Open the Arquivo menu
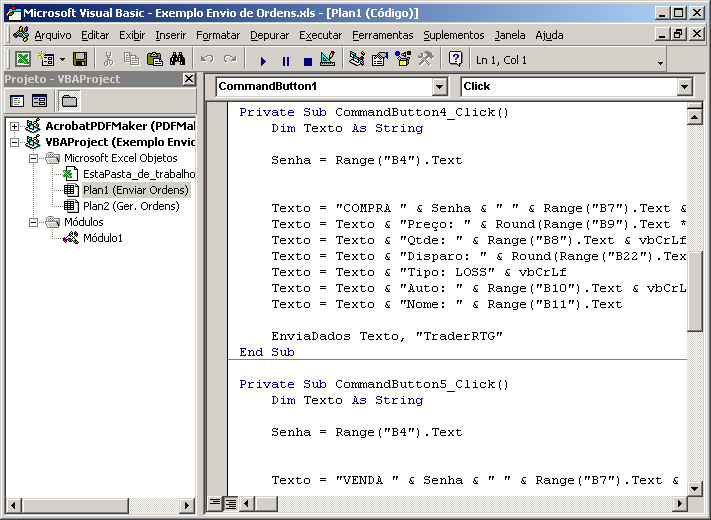This screenshot has width=711, height=520. click(53, 35)
